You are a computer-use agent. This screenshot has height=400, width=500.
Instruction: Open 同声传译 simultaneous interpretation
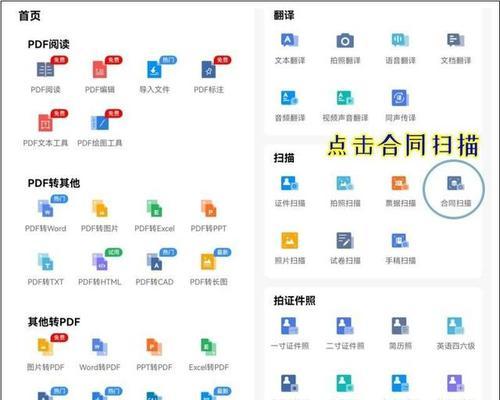point(400,98)
